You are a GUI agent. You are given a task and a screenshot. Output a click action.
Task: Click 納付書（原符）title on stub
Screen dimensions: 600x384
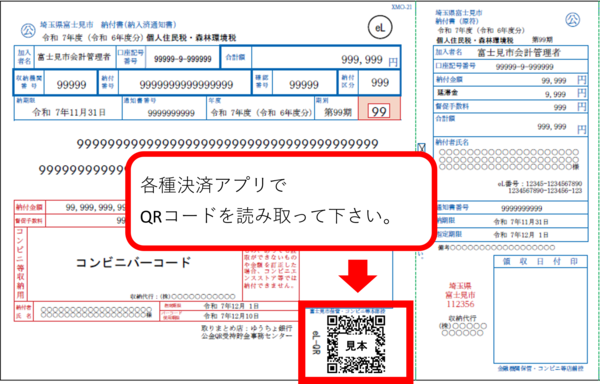tap(457, 21)
